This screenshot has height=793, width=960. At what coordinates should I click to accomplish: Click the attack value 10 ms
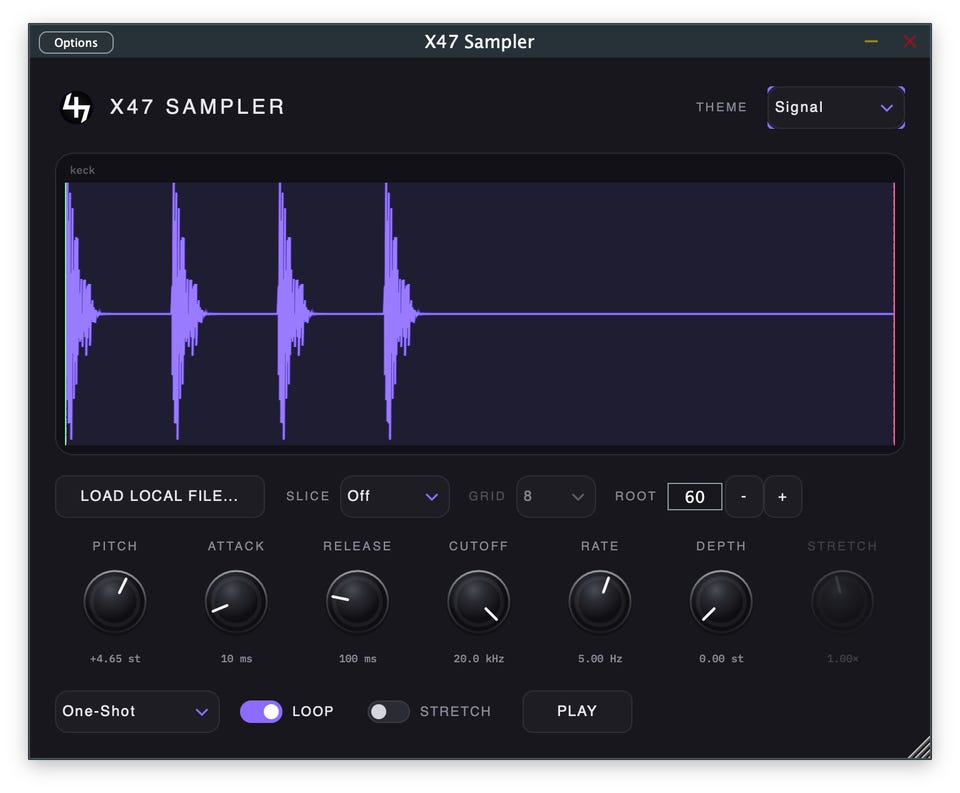tap(236, 659)
